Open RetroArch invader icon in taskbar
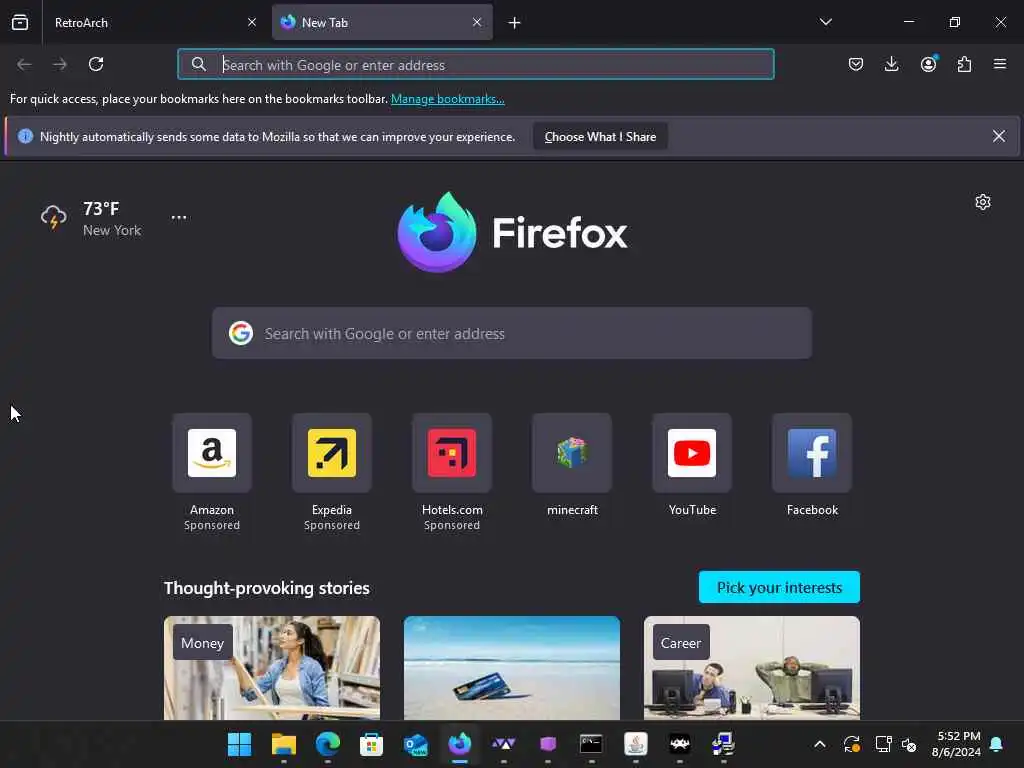Screen dimensions: 1024x768 pyautogui.click(x=679, y=744)
